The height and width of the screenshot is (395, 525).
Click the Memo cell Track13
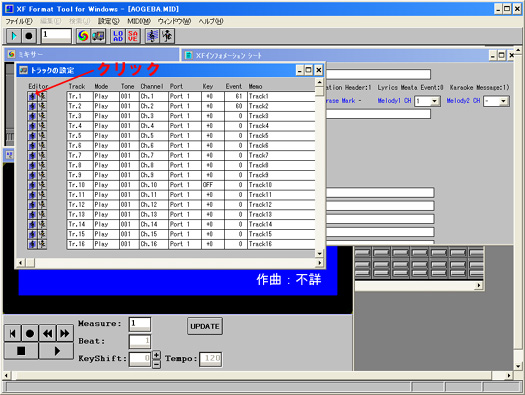[281, 214]
